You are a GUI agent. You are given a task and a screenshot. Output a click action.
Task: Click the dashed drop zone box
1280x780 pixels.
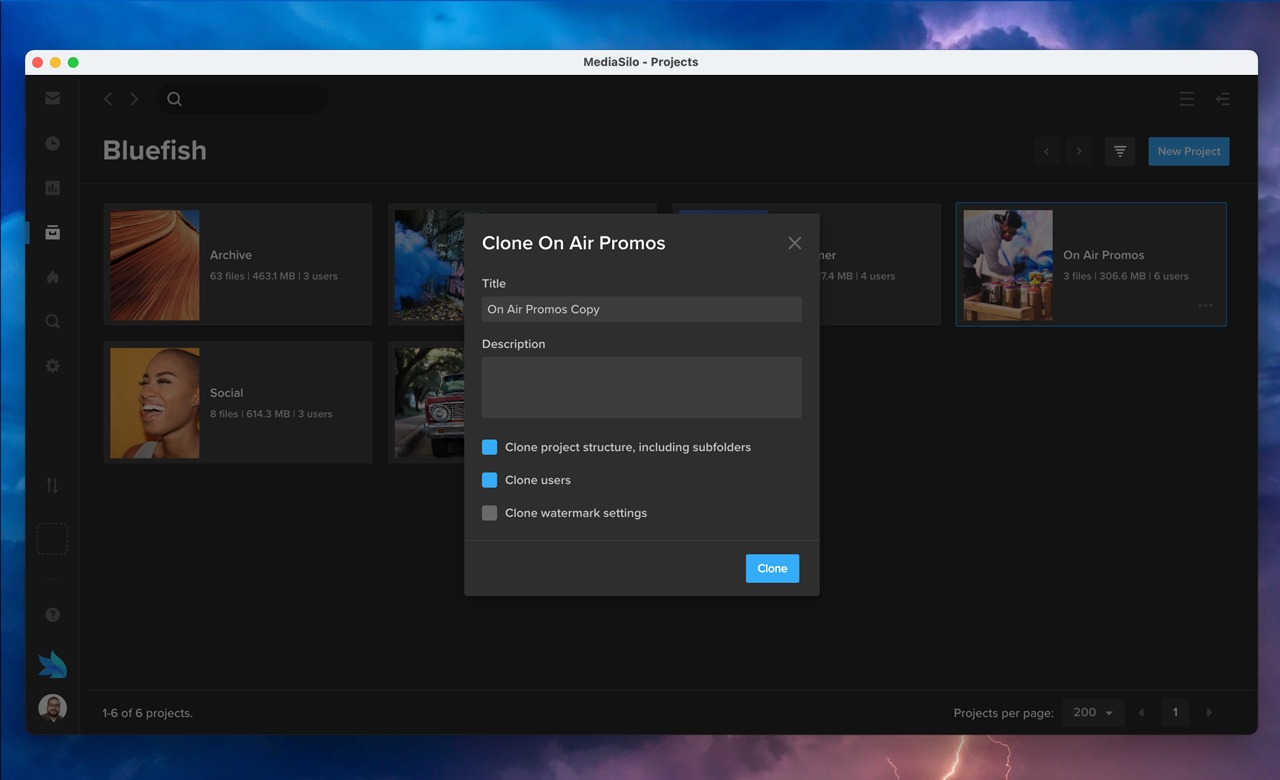(x=52, y=539)
